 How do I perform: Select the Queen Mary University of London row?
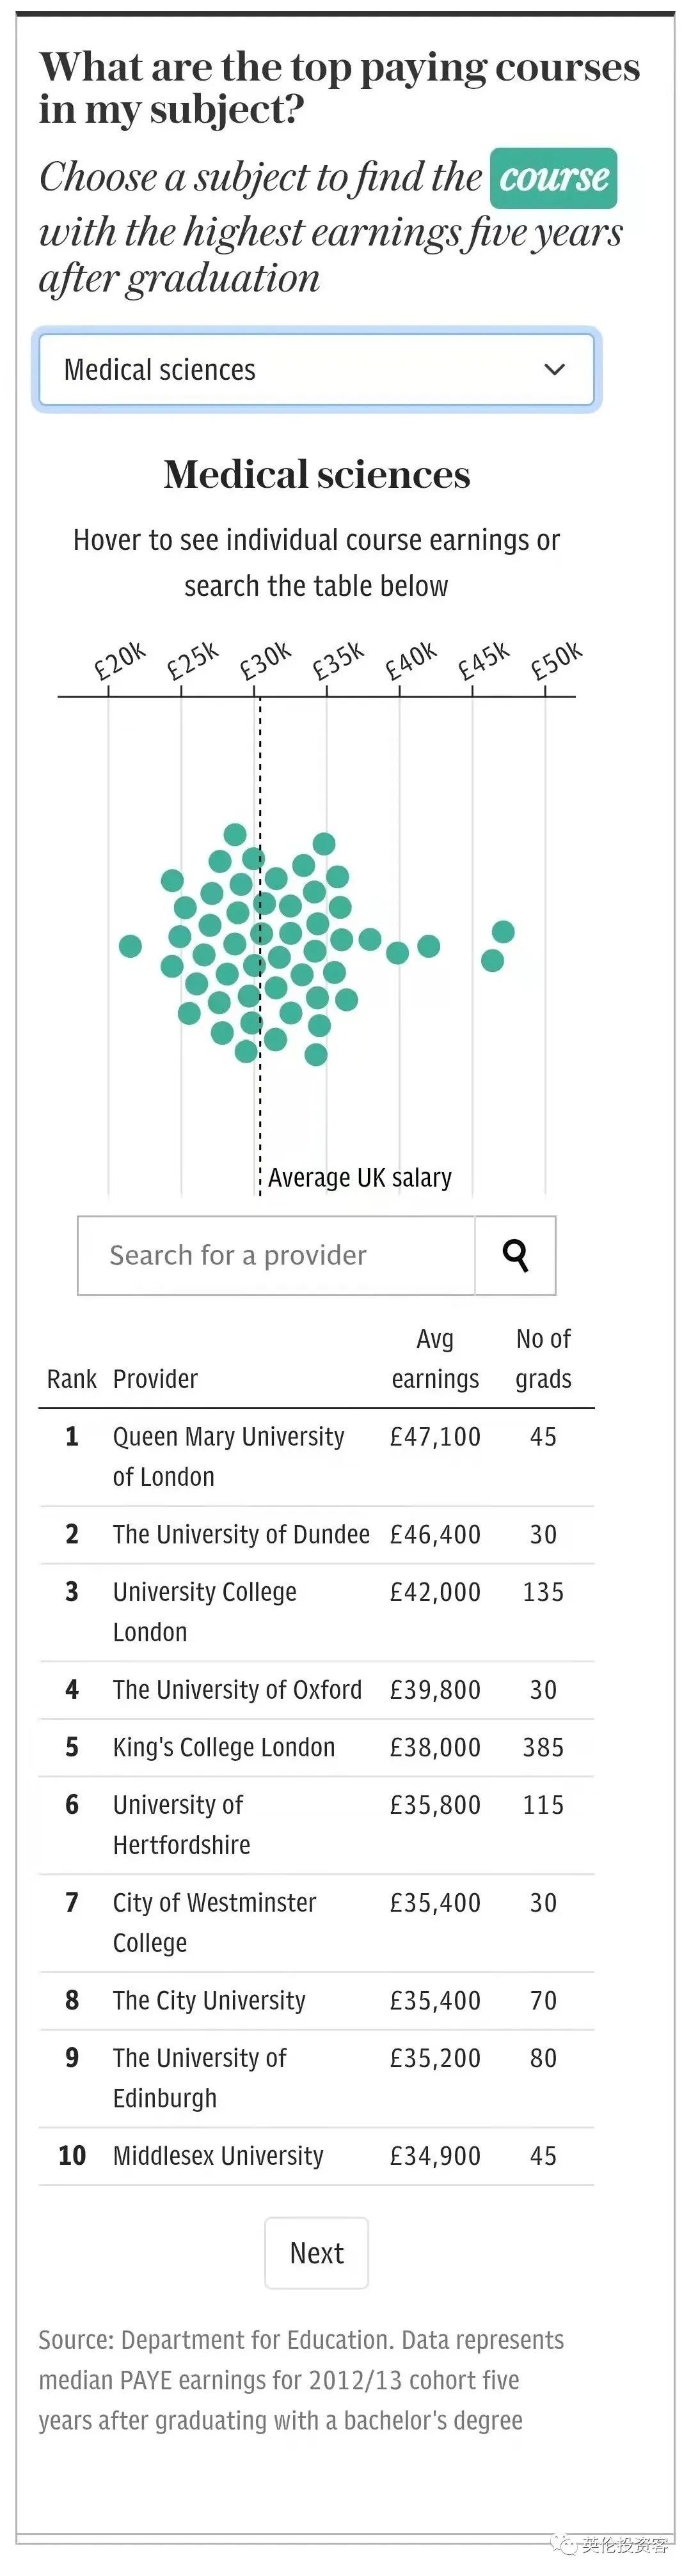(x=316, y=1457)
